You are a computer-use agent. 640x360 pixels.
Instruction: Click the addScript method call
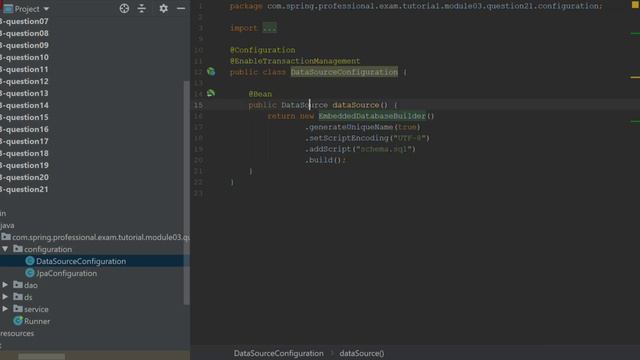tap(330, 149)
